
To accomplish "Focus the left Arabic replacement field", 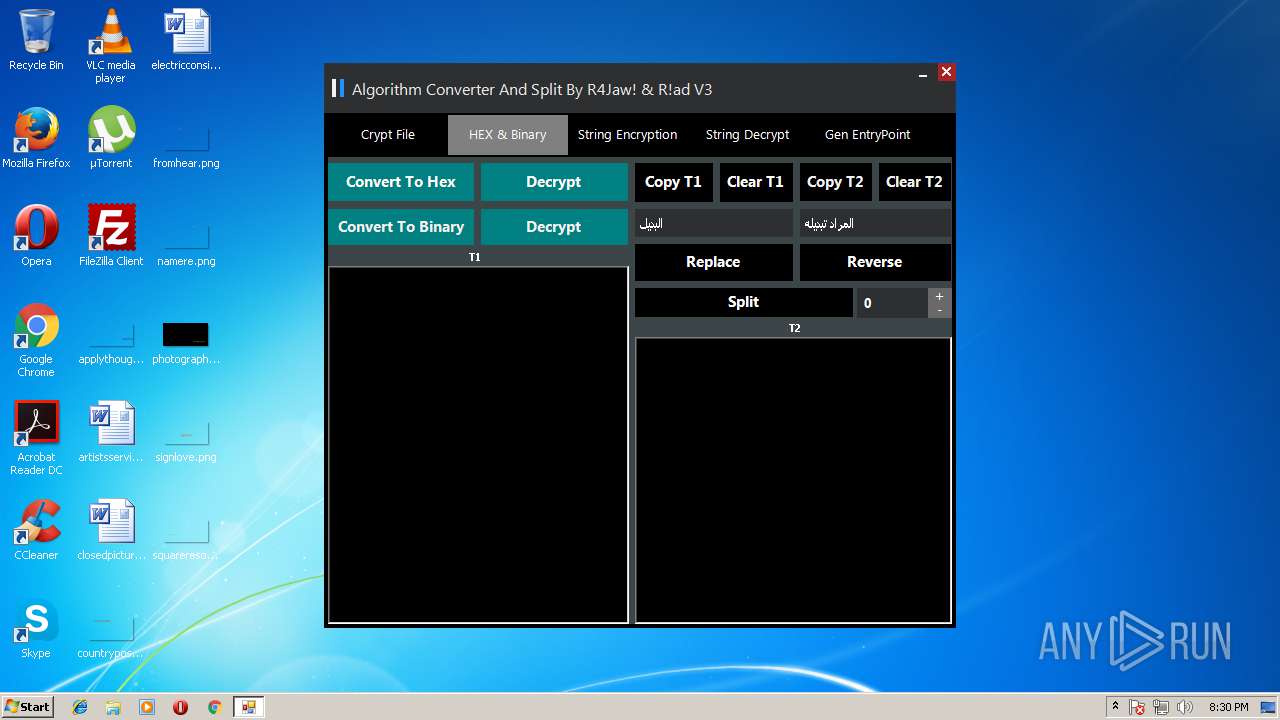I will 714,223.
